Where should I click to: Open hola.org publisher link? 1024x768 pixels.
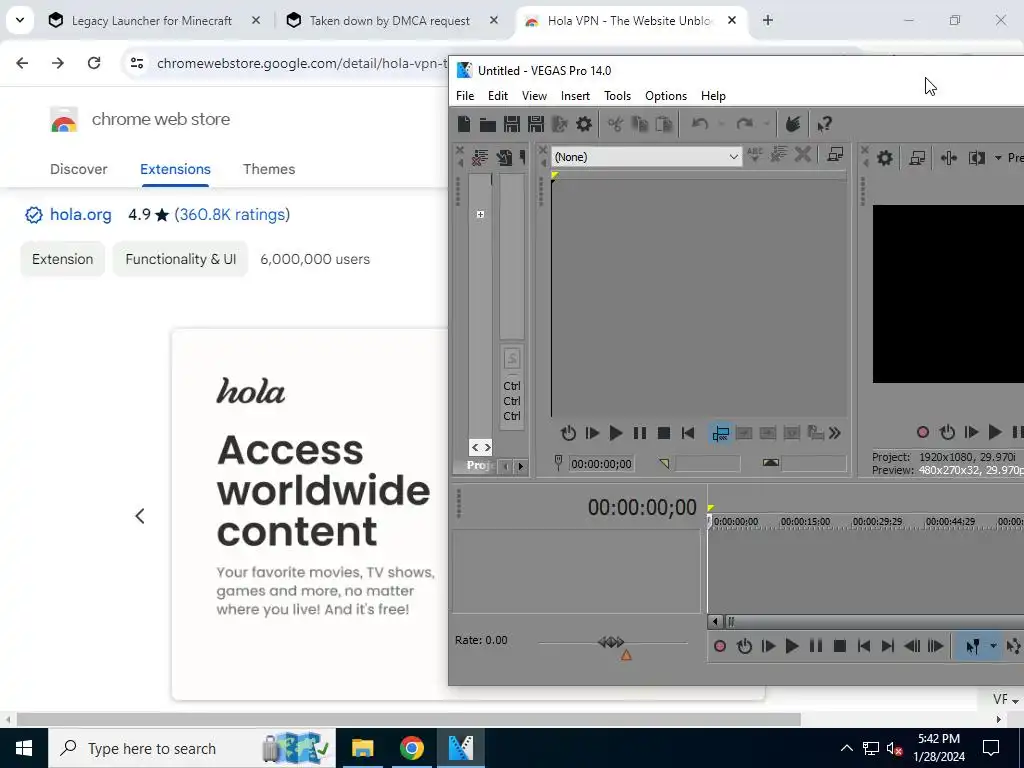click(x=80, y=214)
